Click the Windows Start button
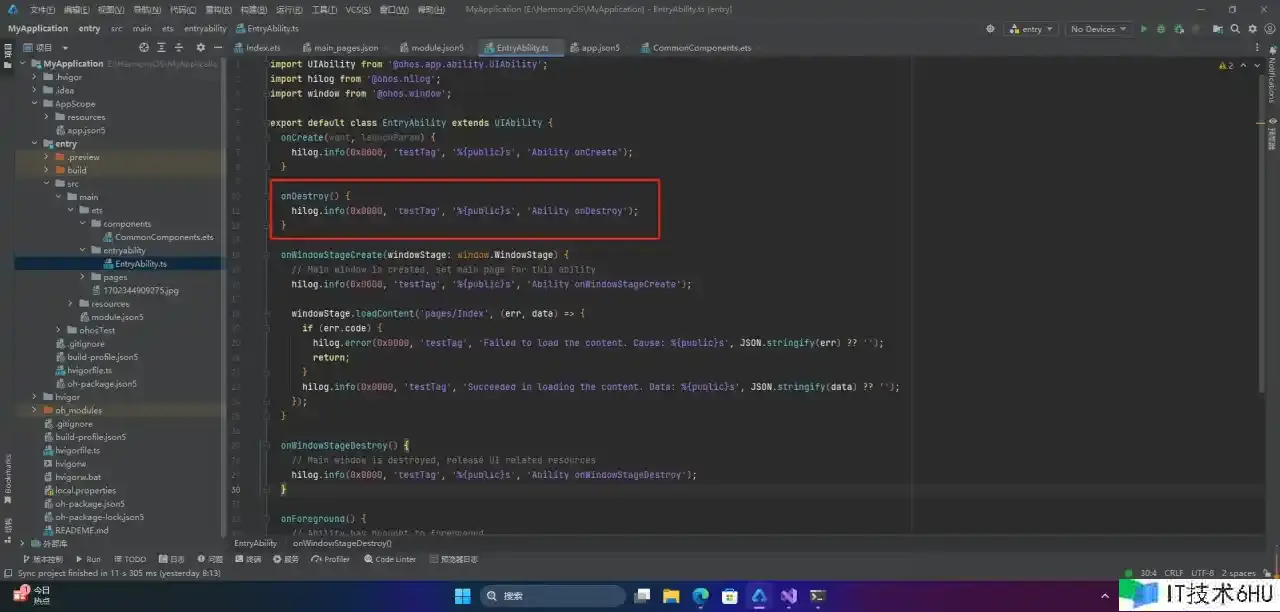The image size is (1280, 612). pos(462,596)
